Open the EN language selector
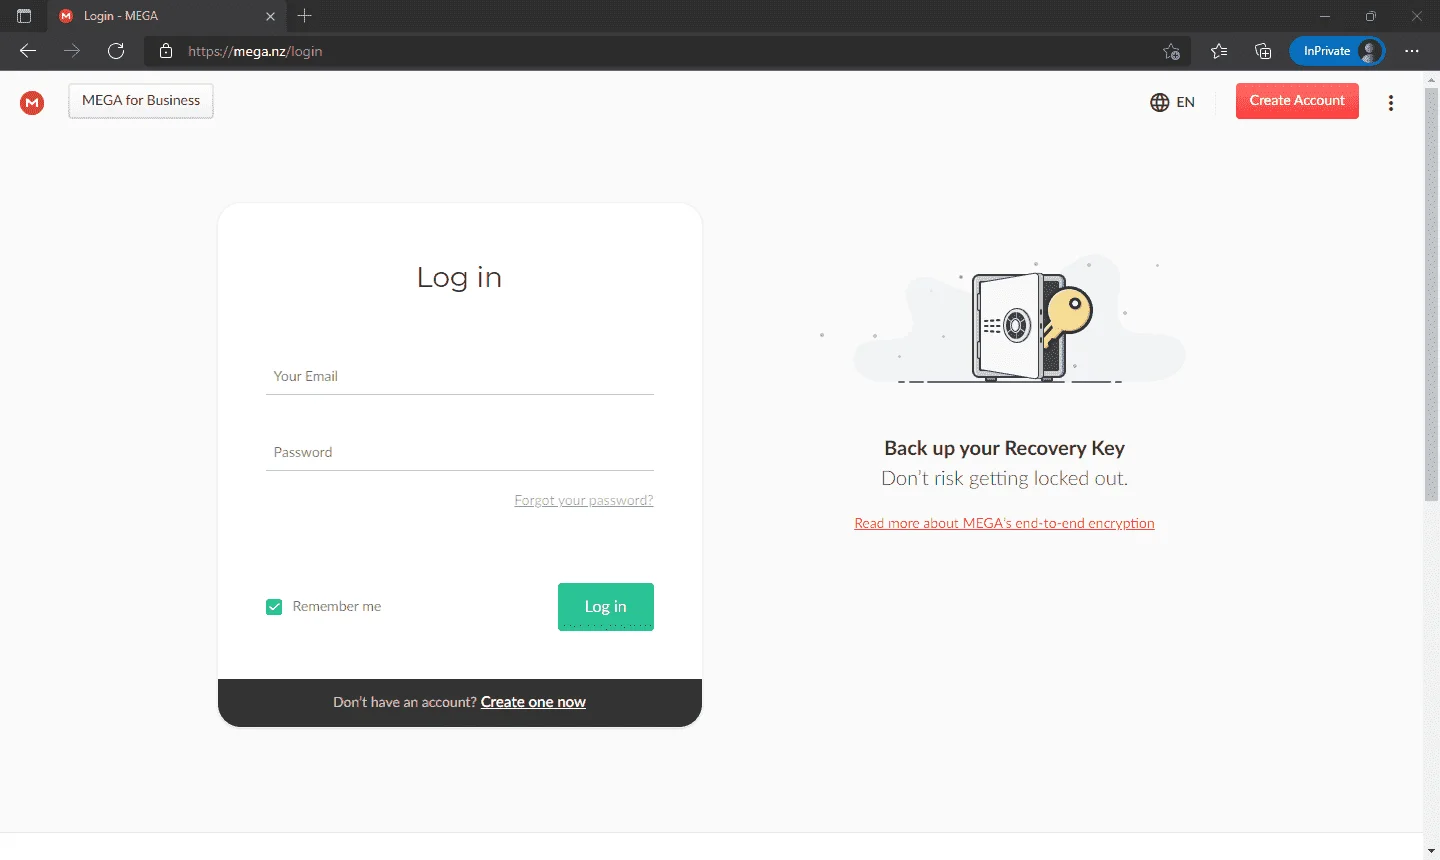The image size is (1440, 860). coord(1172,102)
